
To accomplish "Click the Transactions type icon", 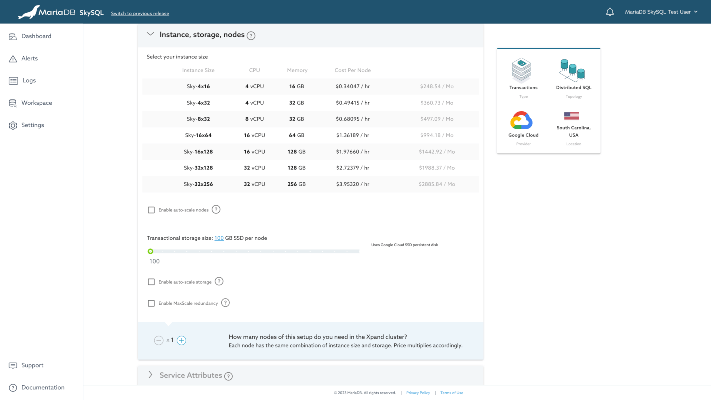I will (x=524, y=70).
